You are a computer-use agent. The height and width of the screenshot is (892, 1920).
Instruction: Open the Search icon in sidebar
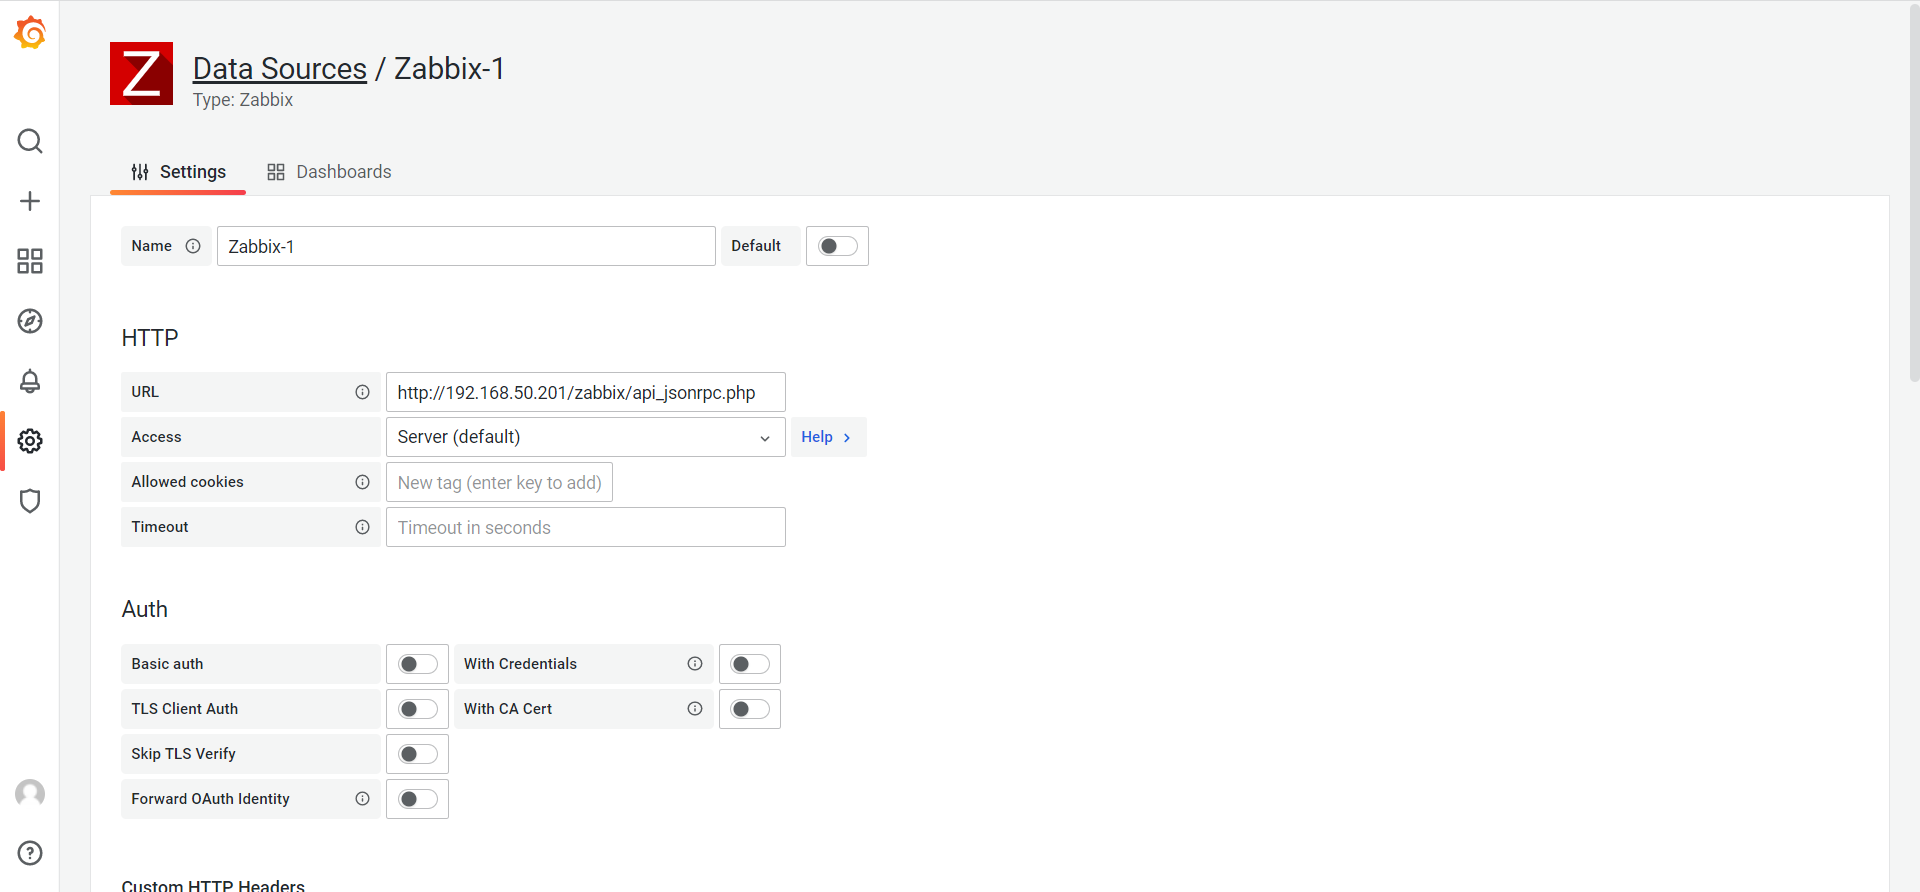pos(30,141)
